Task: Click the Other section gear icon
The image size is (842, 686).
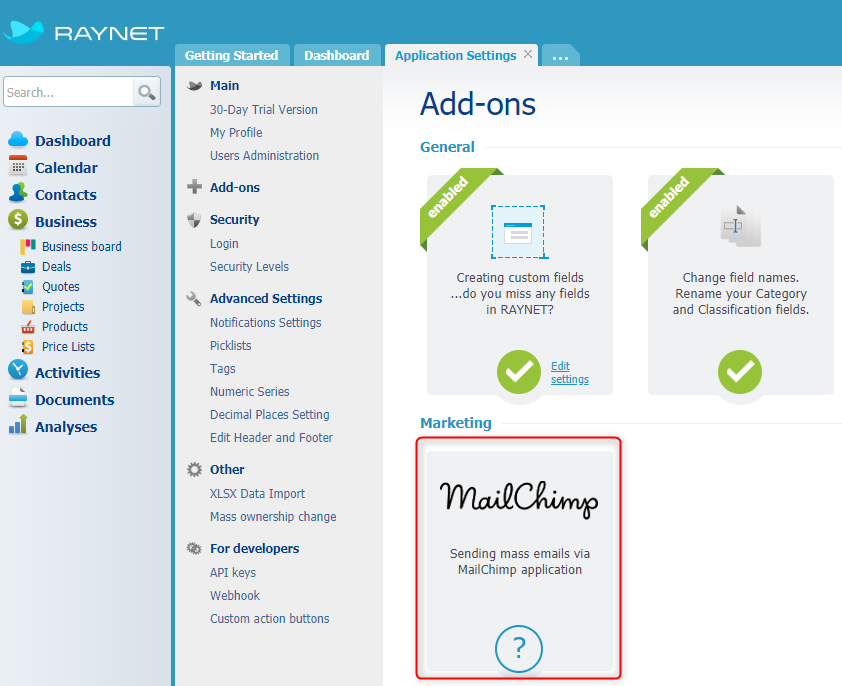Action: [x=194, y=470]
